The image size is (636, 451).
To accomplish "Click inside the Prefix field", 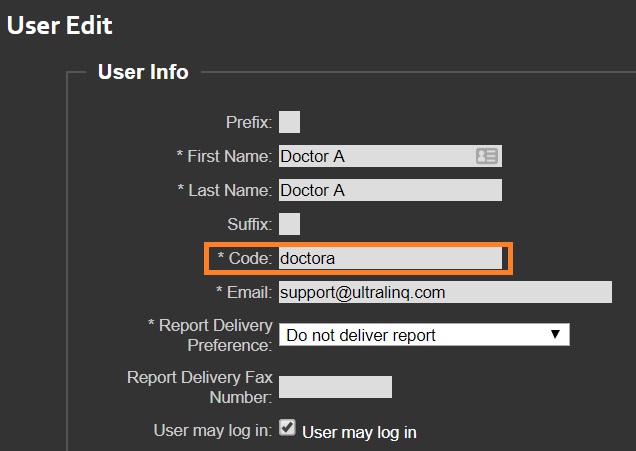I will click(289, 122).
